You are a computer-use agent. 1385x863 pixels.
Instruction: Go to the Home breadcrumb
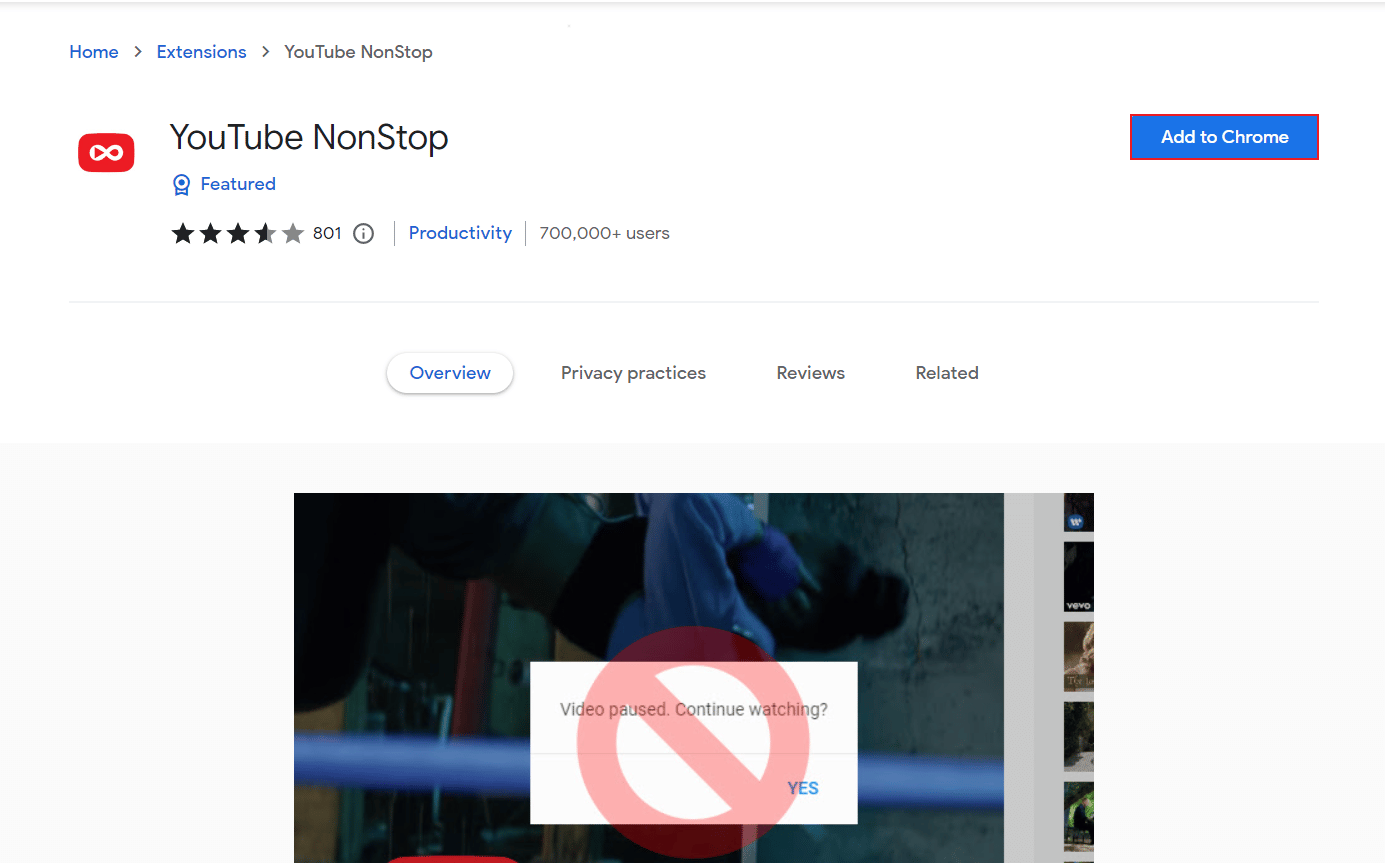point(94,52)
